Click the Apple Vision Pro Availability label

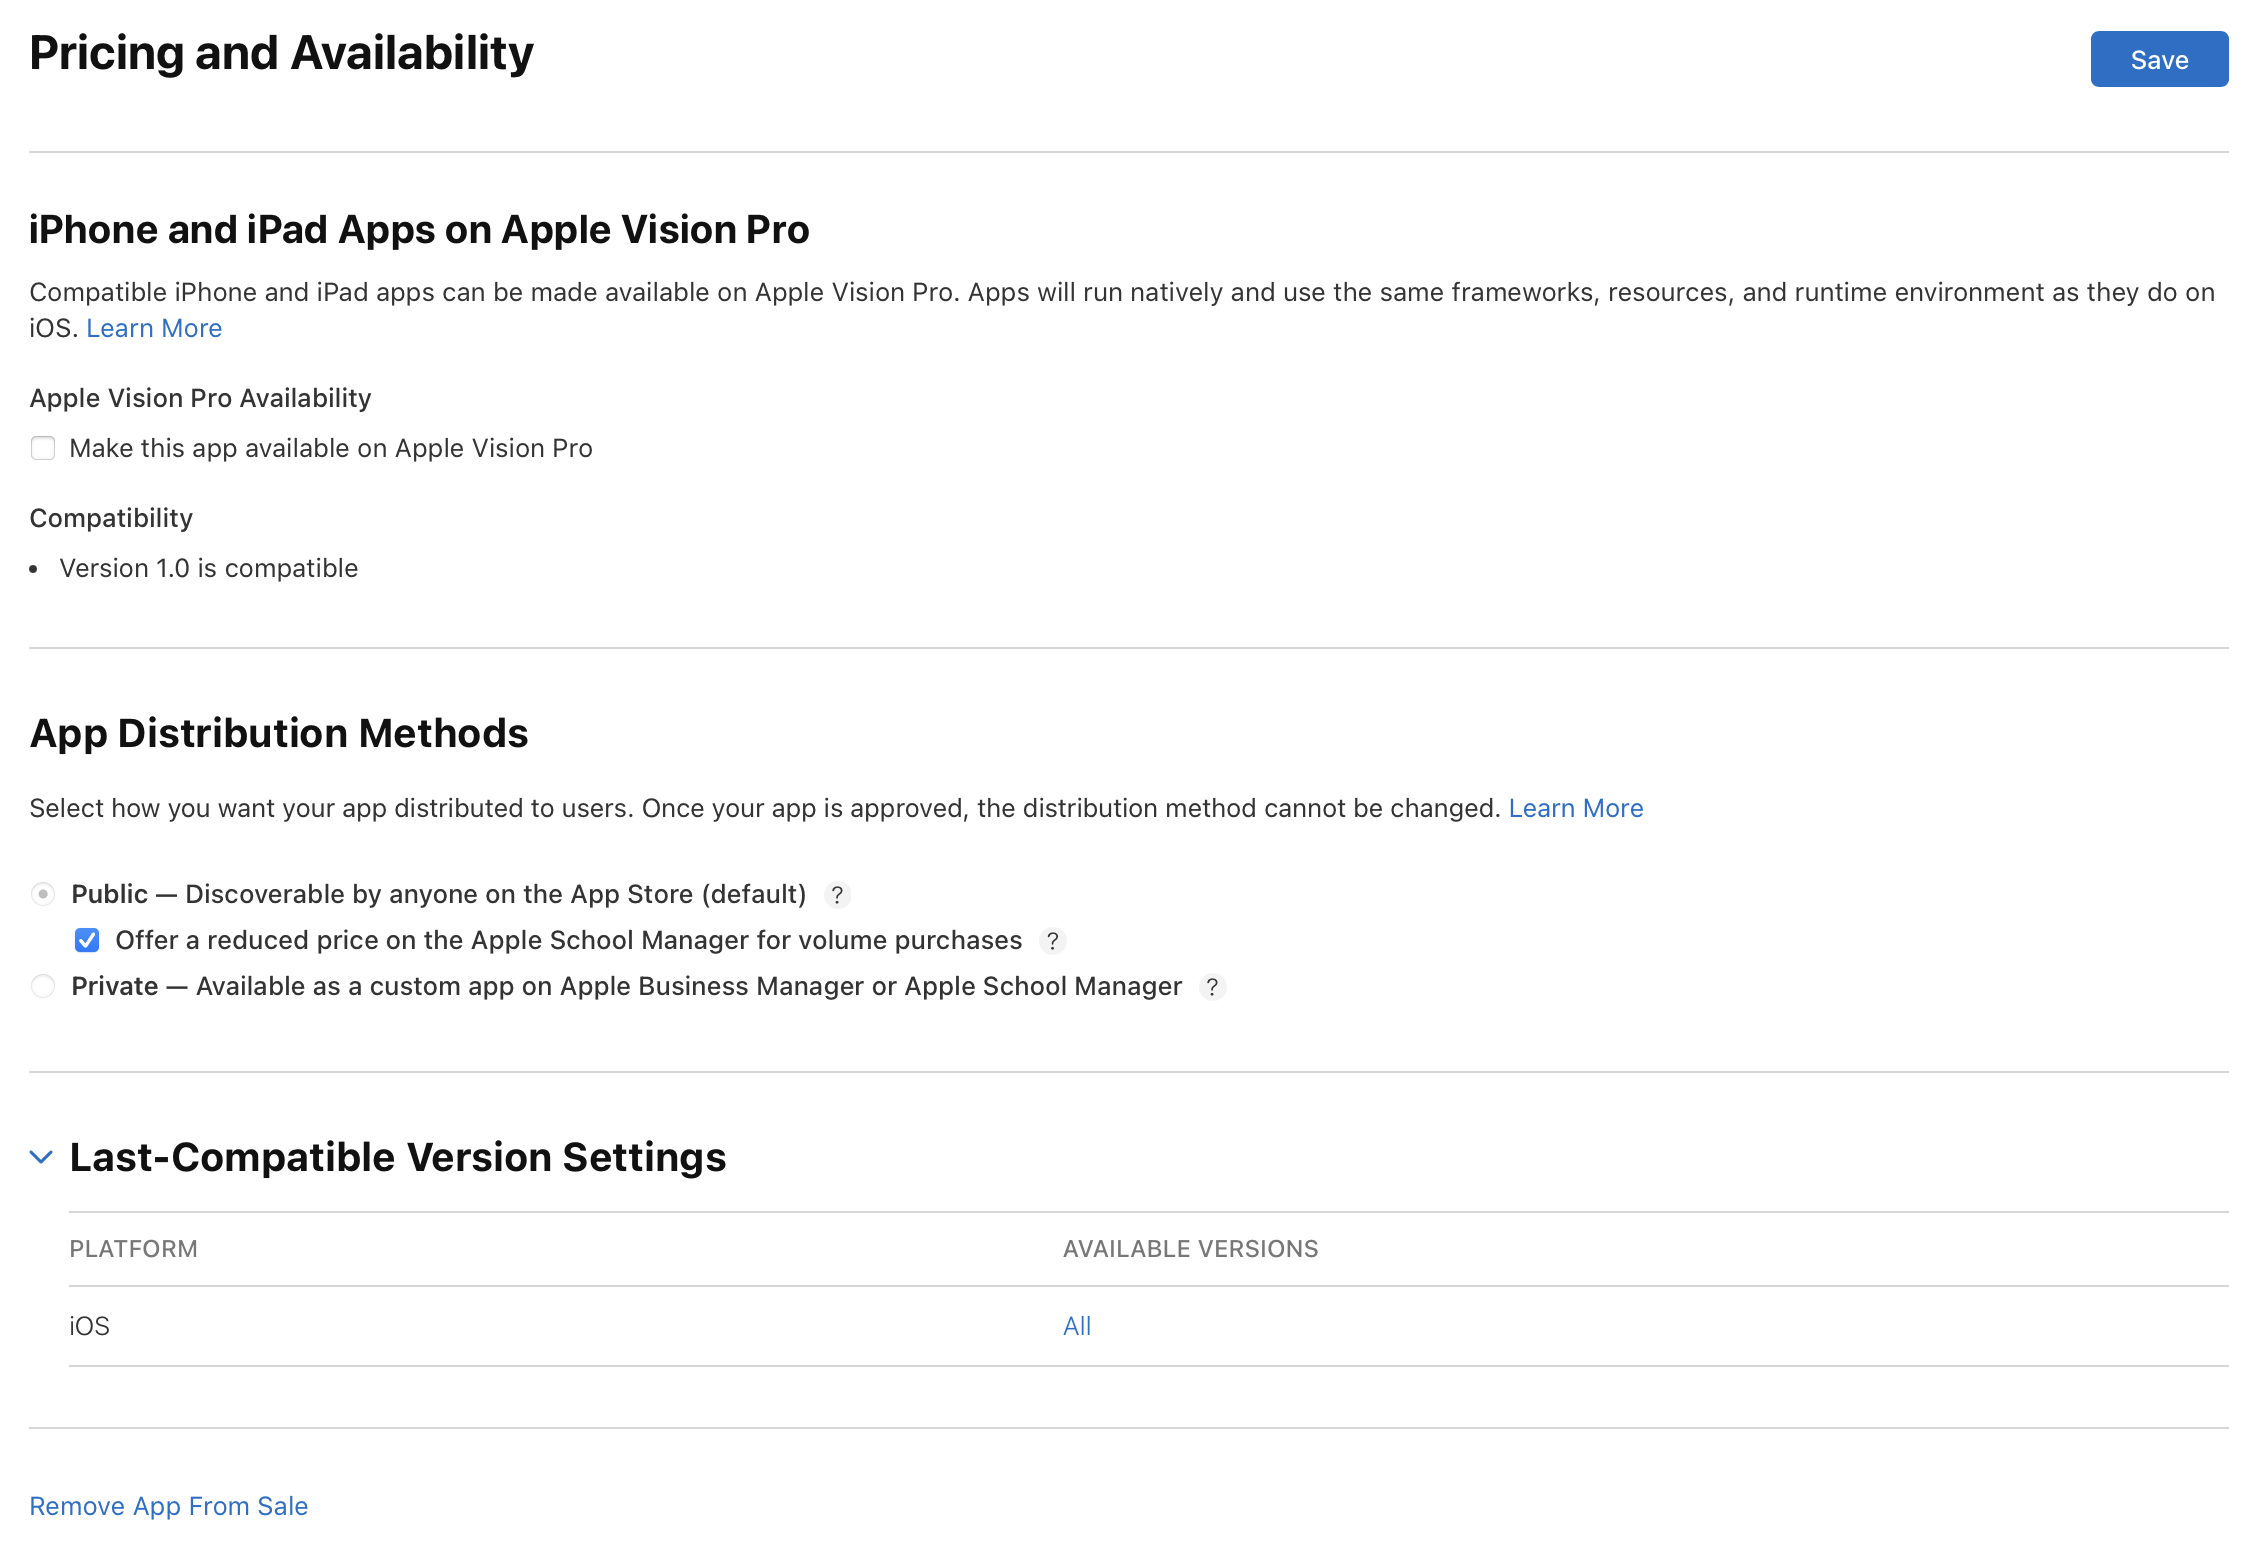[x=200, y=397]
